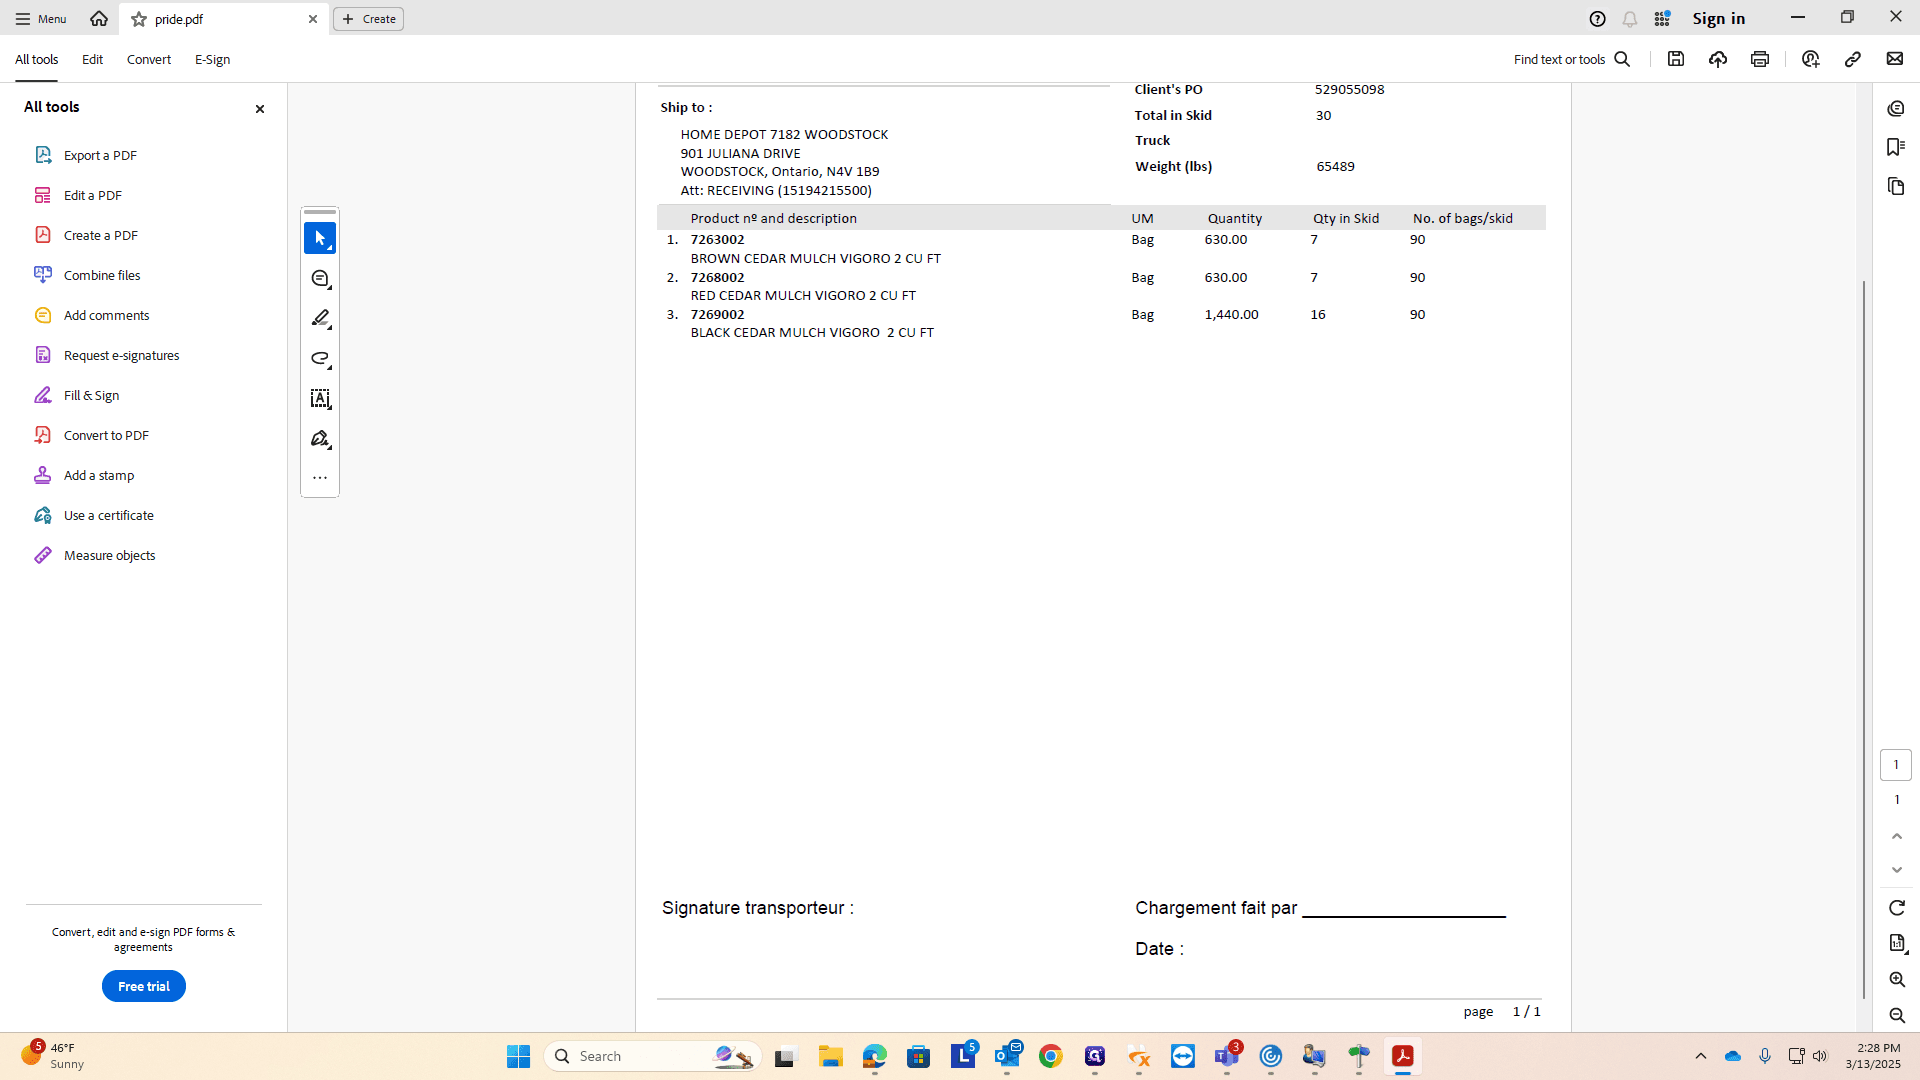
Task: Click the Free trial button
Action: (x=144, y=986)
